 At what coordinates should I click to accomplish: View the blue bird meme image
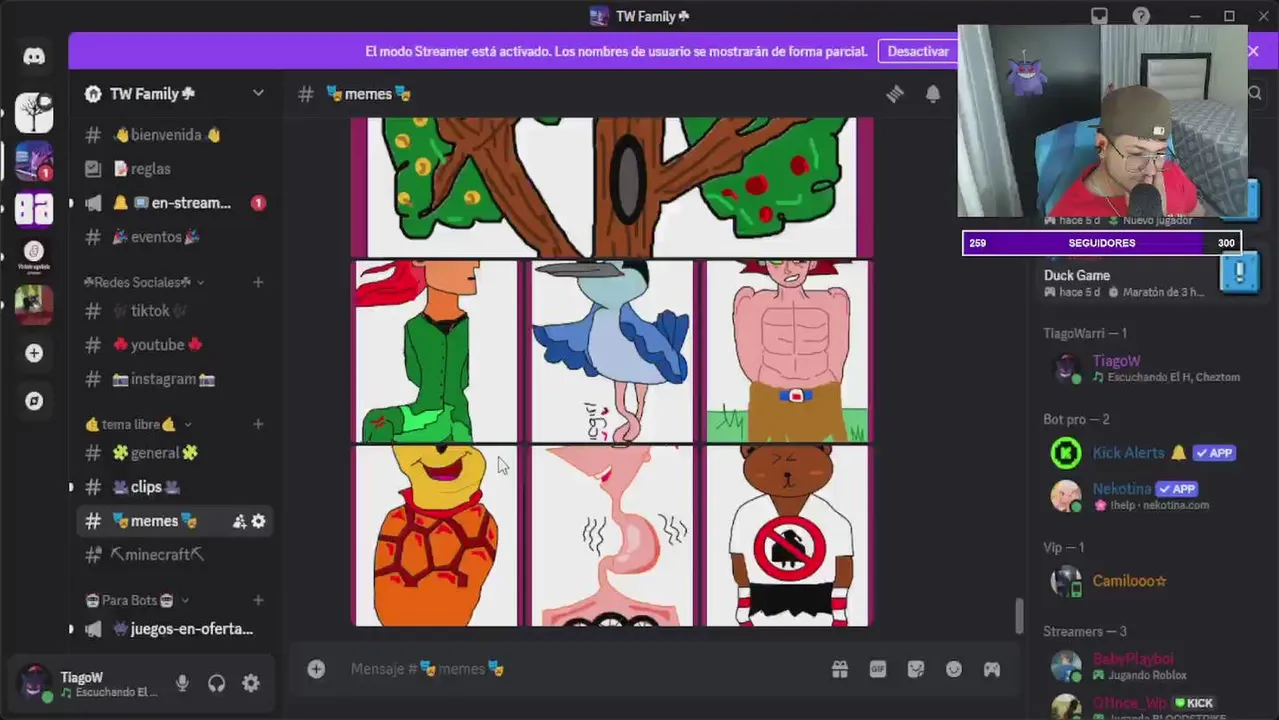coord(612,351)
